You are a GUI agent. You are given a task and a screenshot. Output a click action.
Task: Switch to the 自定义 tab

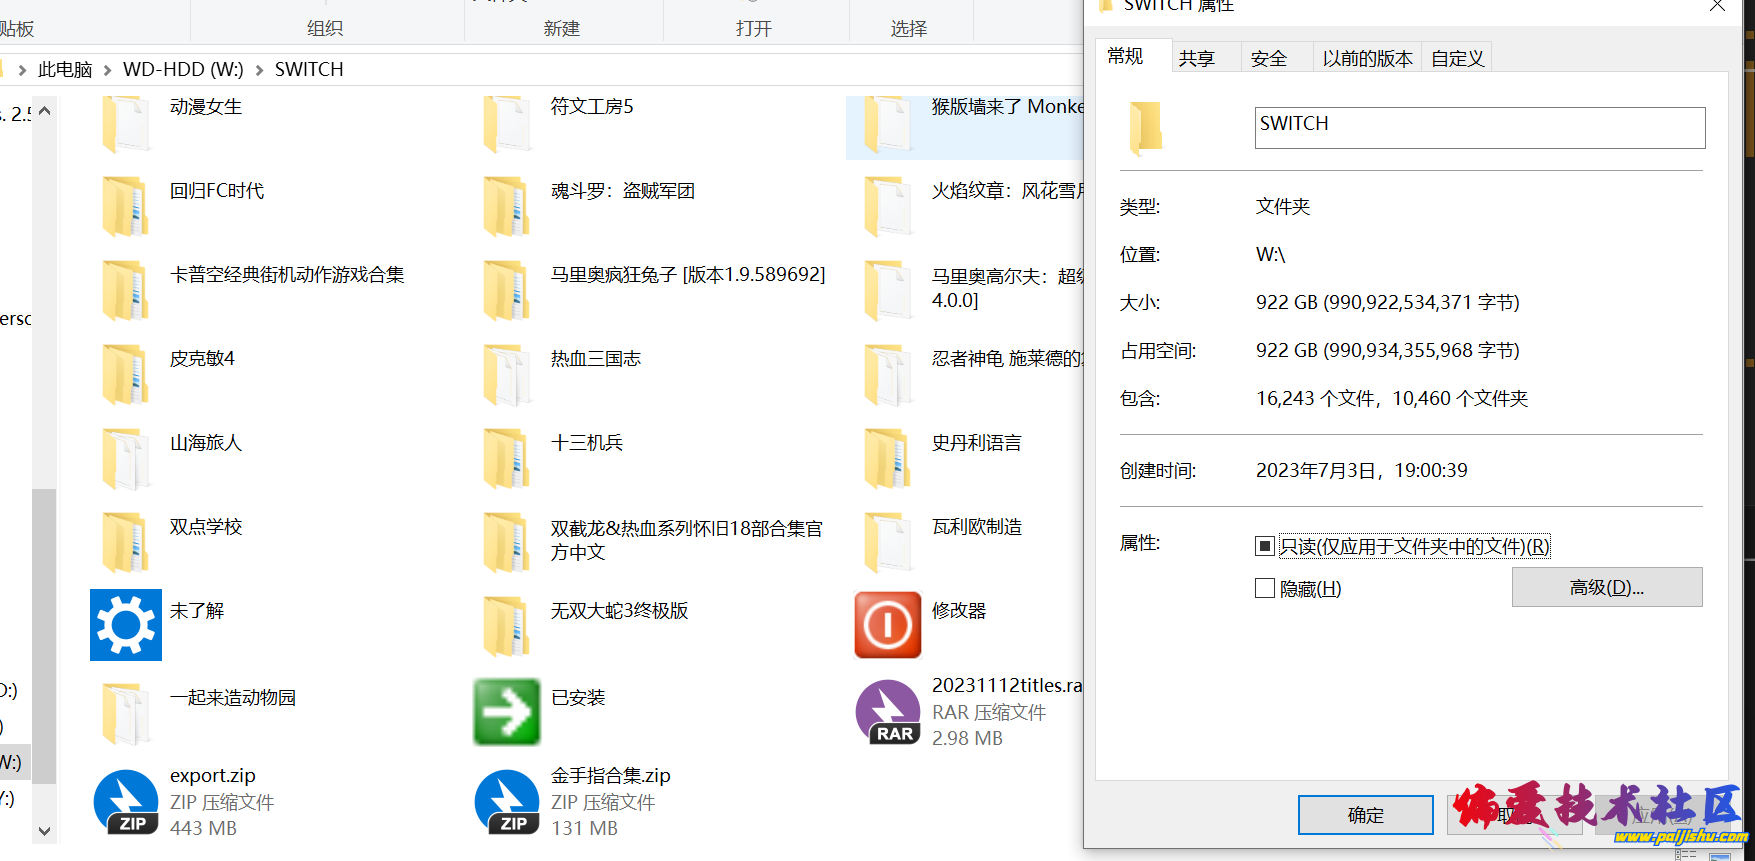1457,58
